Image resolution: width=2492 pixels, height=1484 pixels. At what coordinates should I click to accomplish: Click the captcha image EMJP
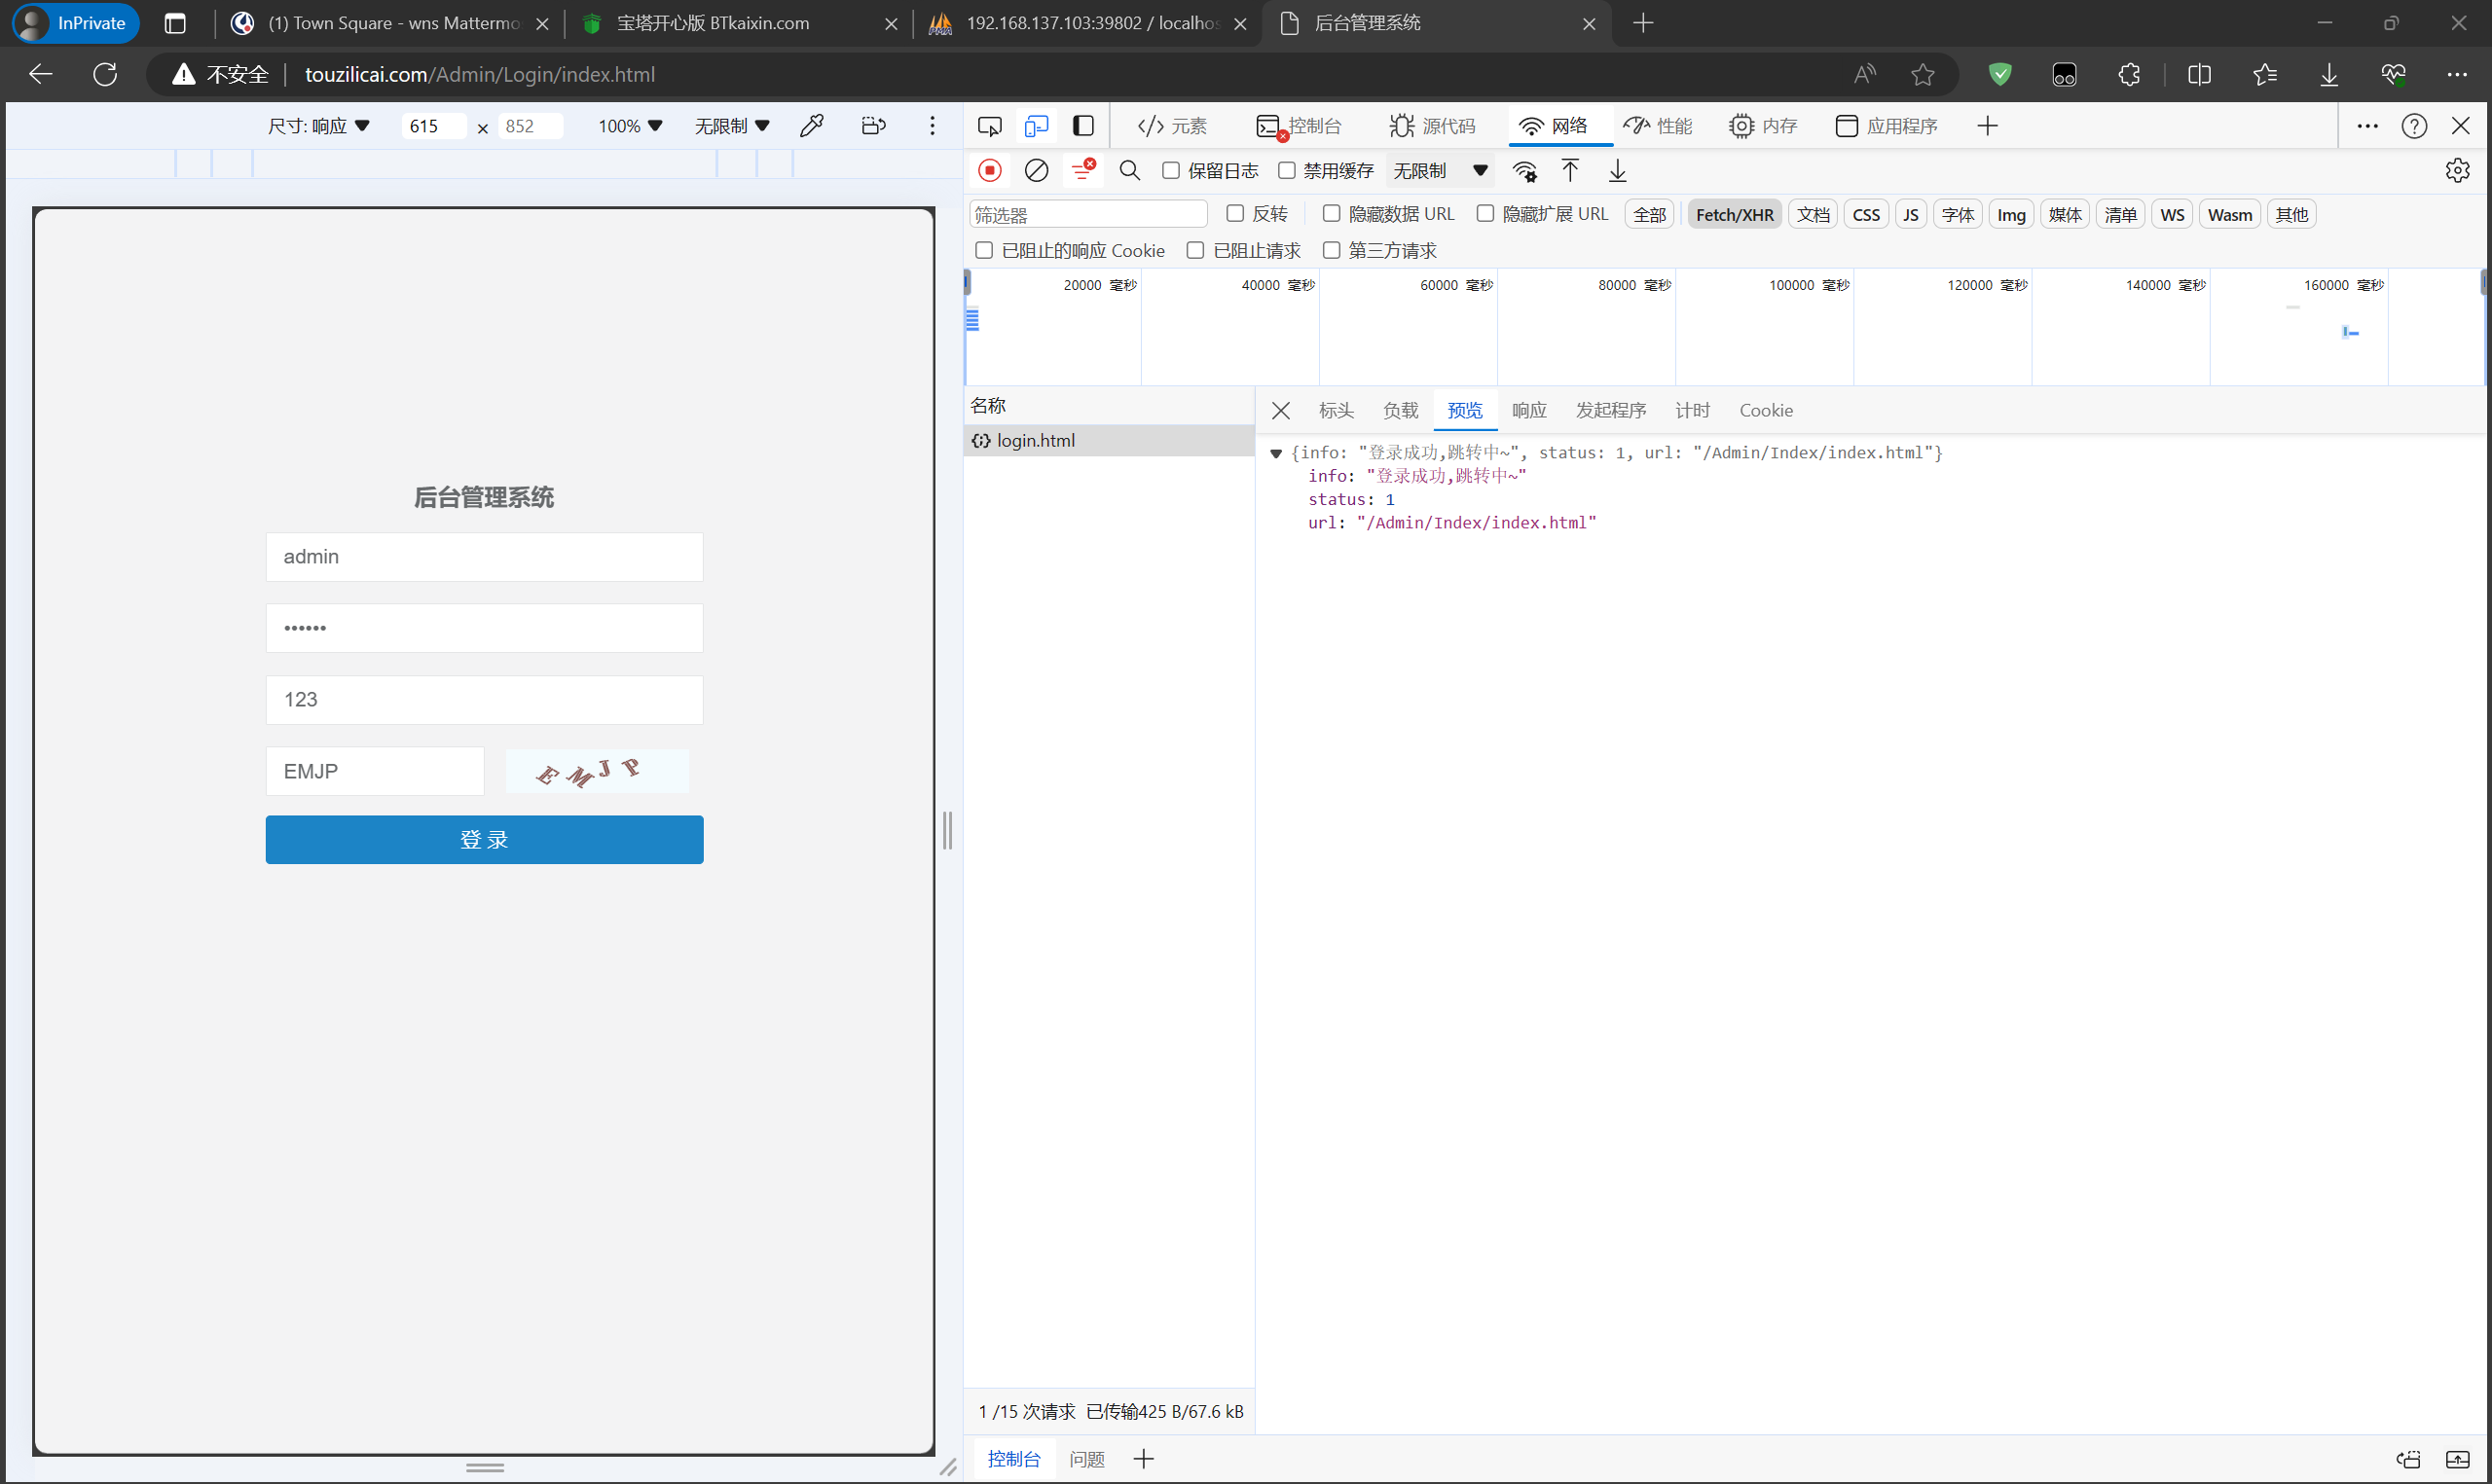click(597, 771)
